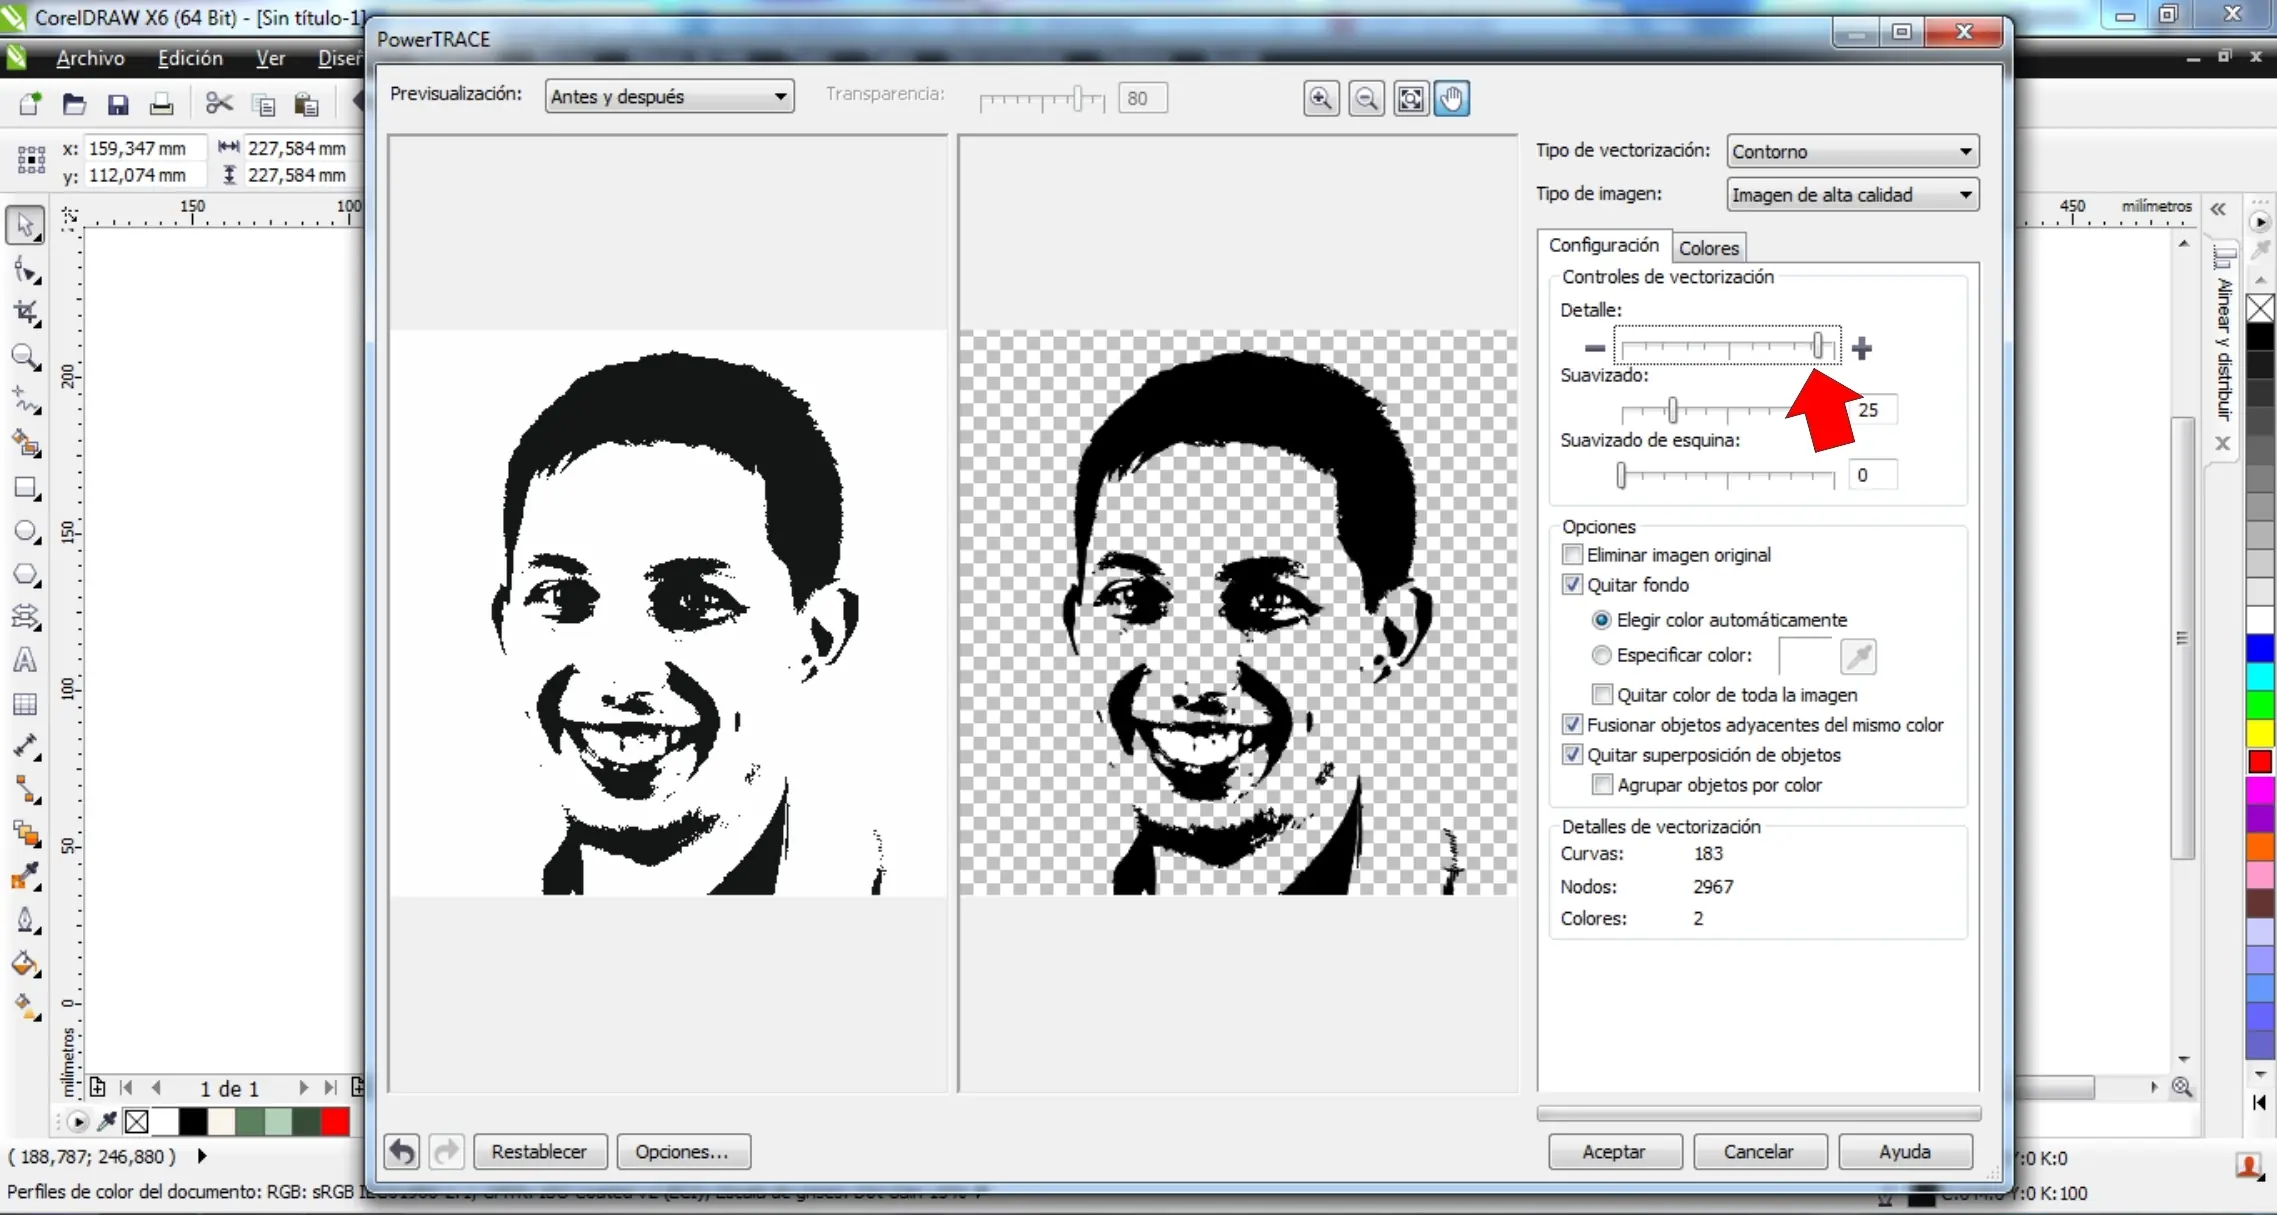Increase detail with the plus icon
The width and height of the screenshot is (2277, 1215).
(1861, 348)
